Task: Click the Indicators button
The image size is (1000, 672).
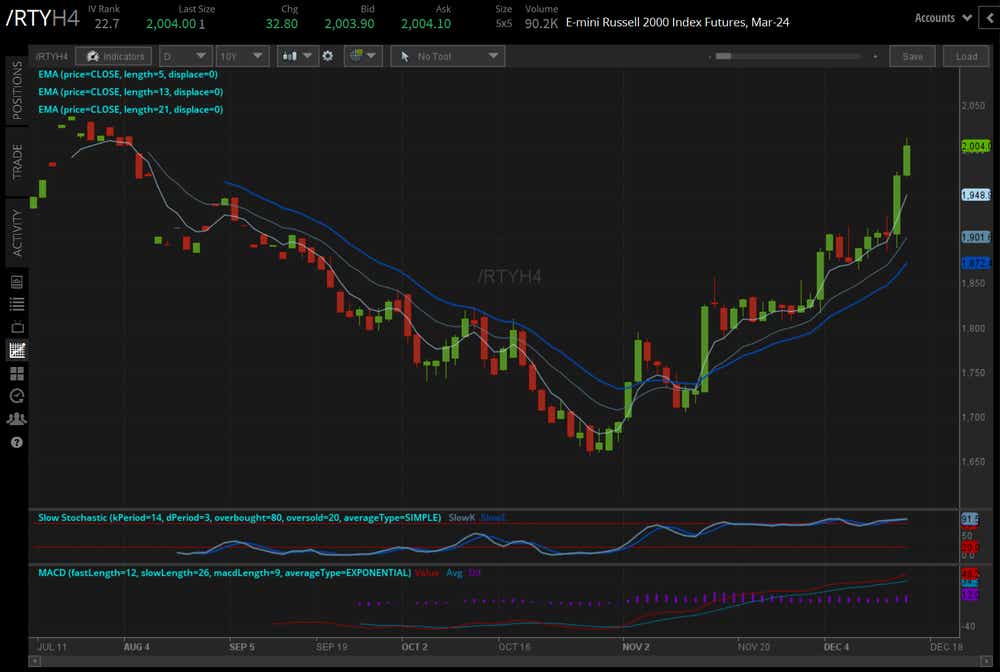Action: [115, 57]
